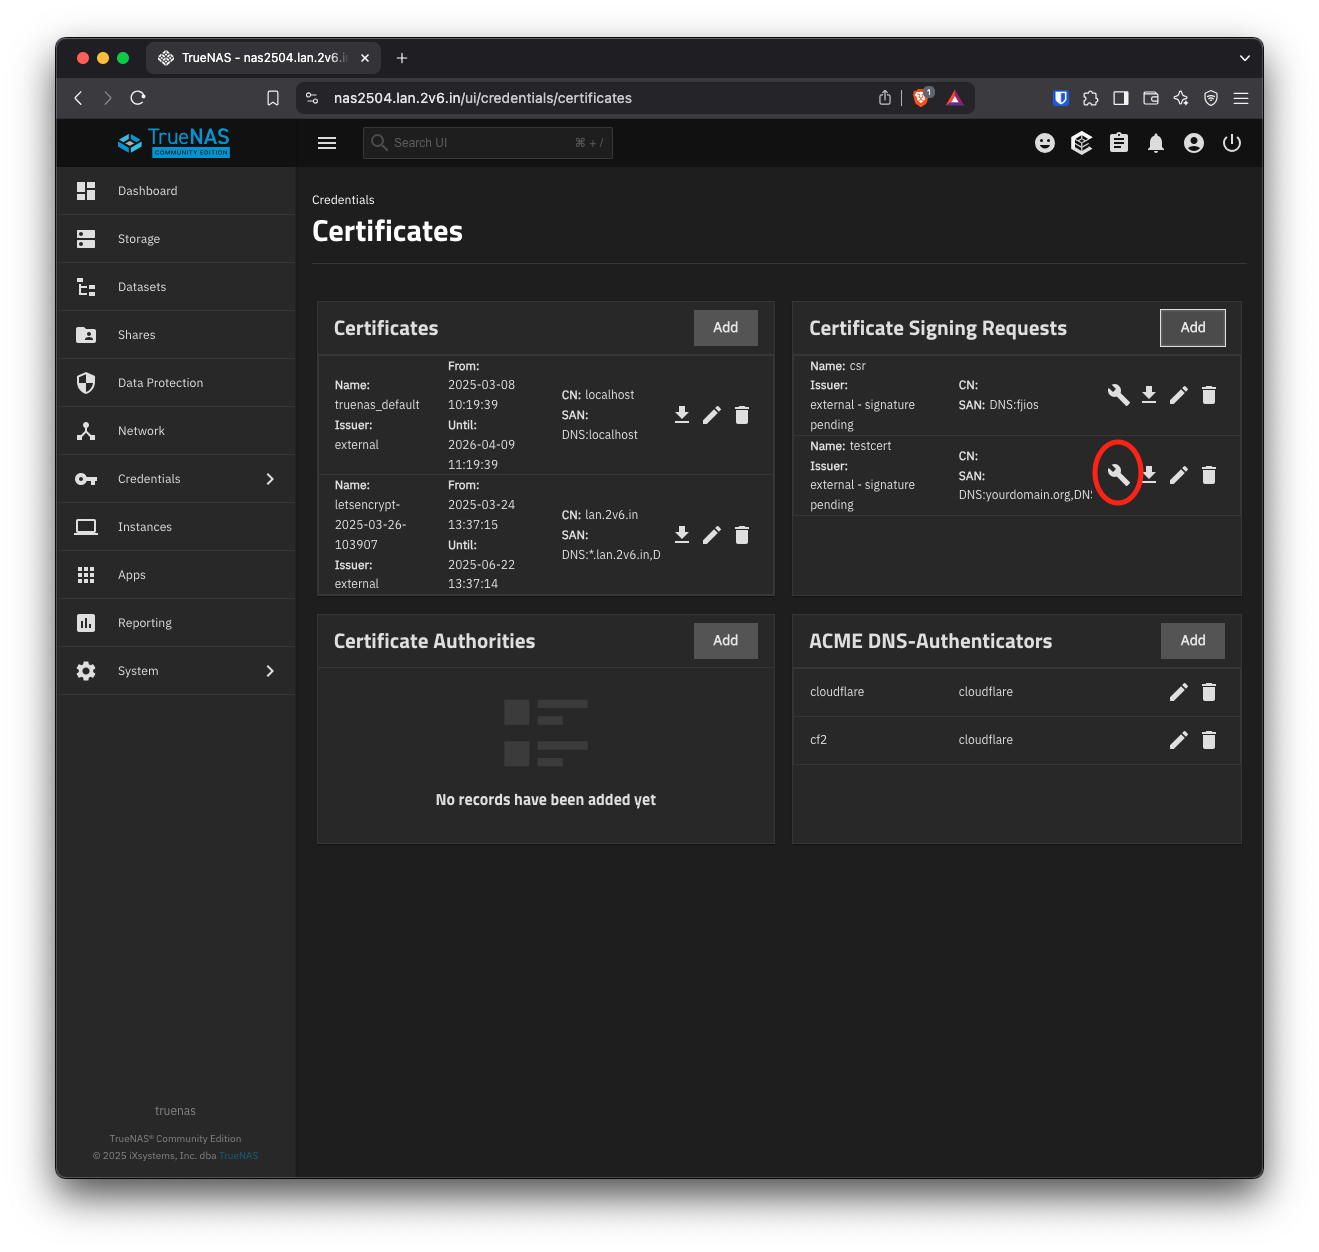This screenshot has height=1252, width=1319.
Task: Open the Jobs clipboard icon
Action: coord(1119,143)
